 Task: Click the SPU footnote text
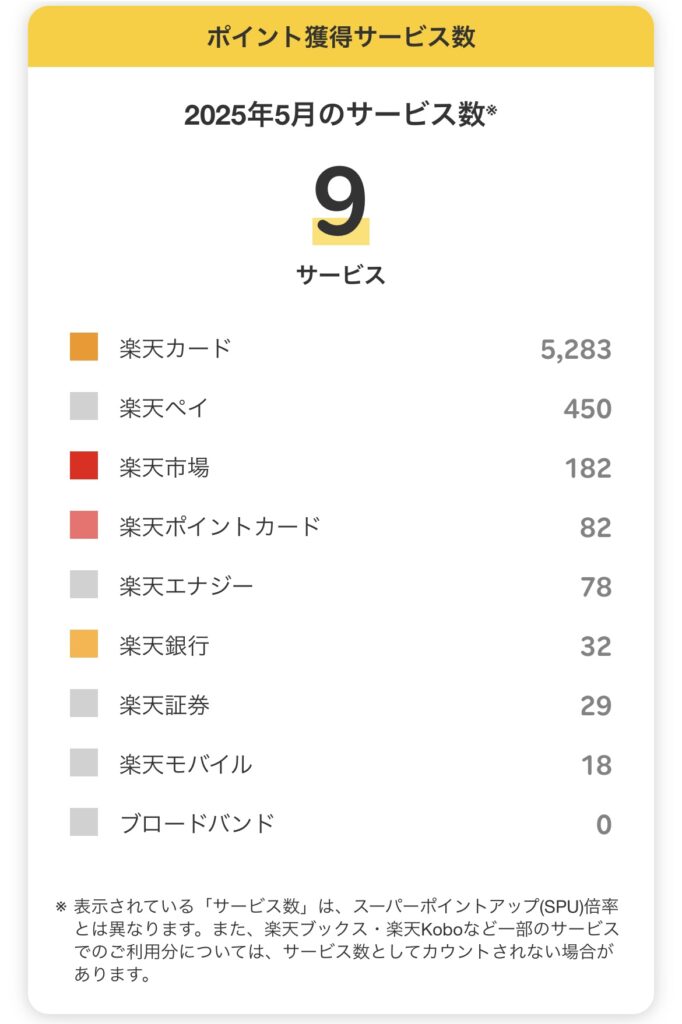(x=338, y=940)
